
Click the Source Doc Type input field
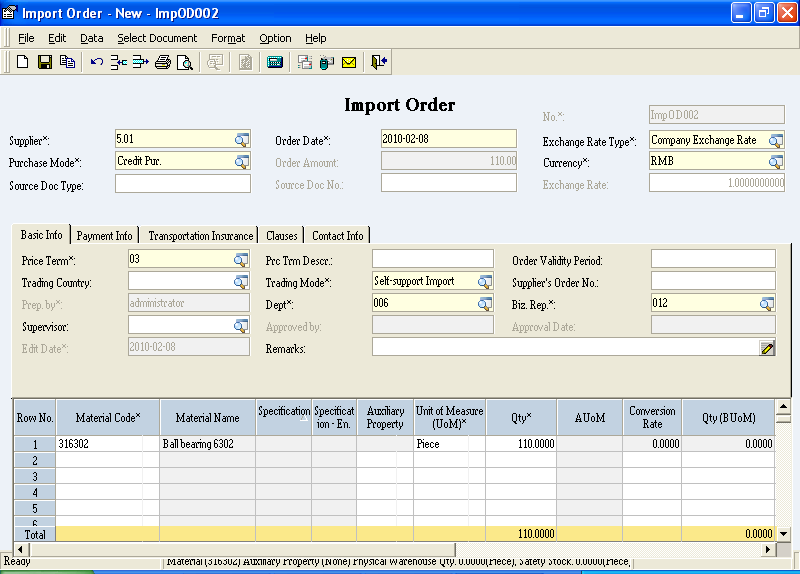[x=183, y=184]
